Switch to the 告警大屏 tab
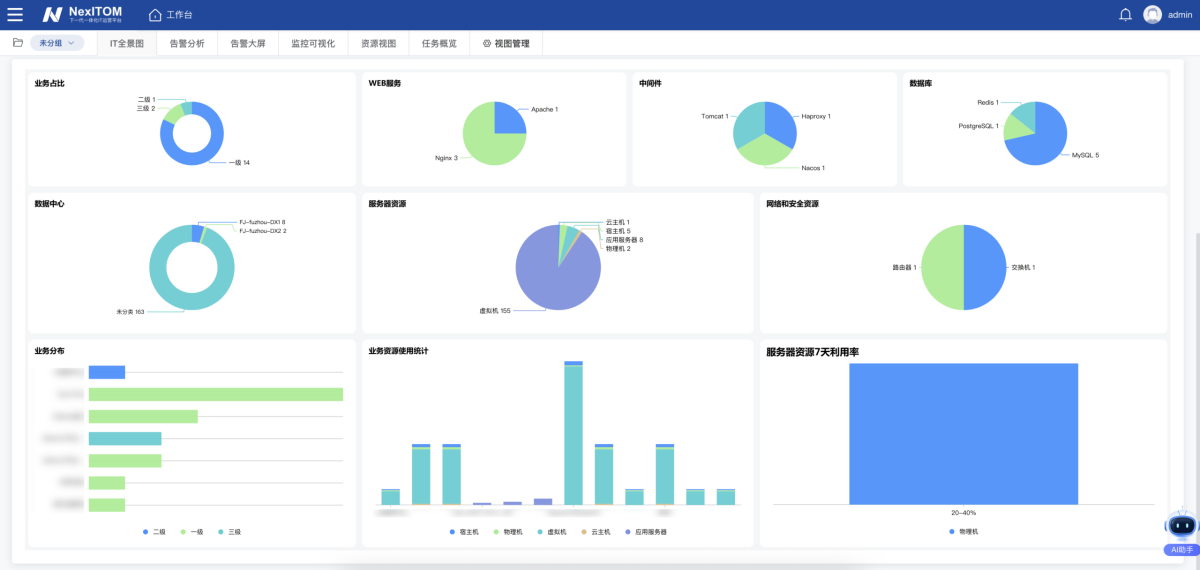The image size is (1200, 570). coord(247,44)
